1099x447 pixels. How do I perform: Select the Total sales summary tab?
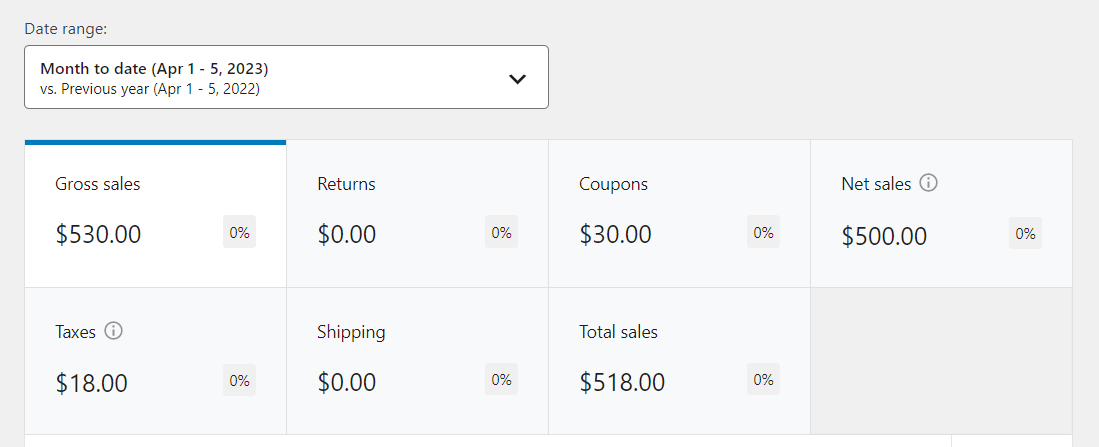pos(680,361)
